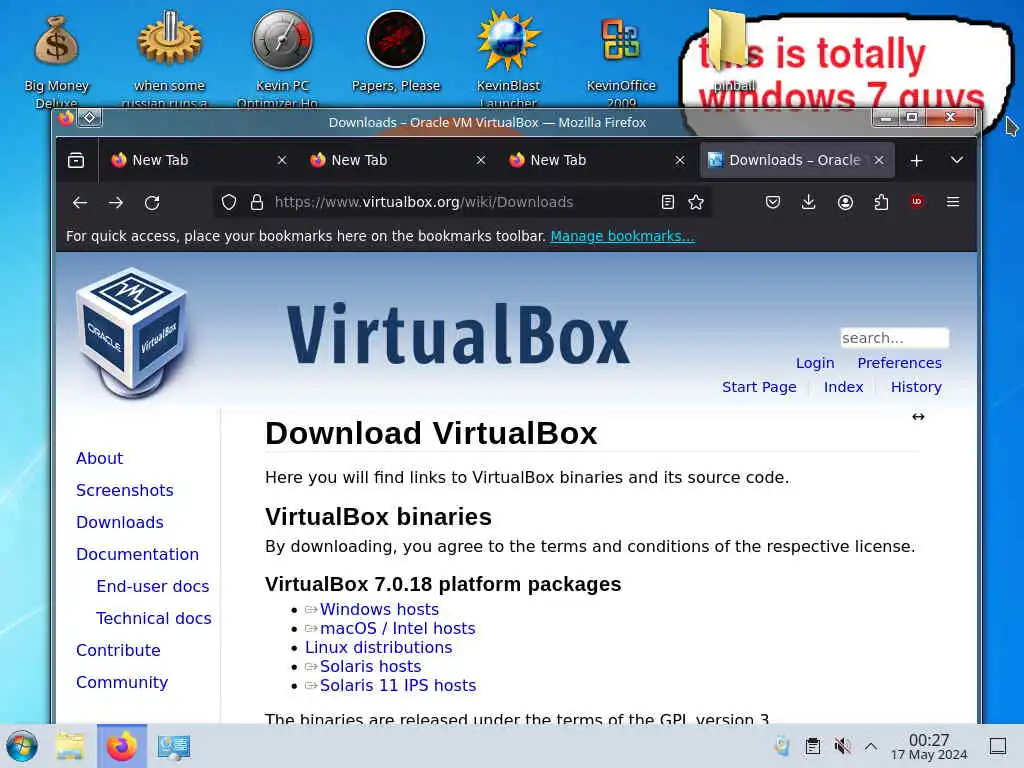The width and height of the screenshot is (1024, 768).
Task: Click the Login link
Action: (x=815, y=362)
